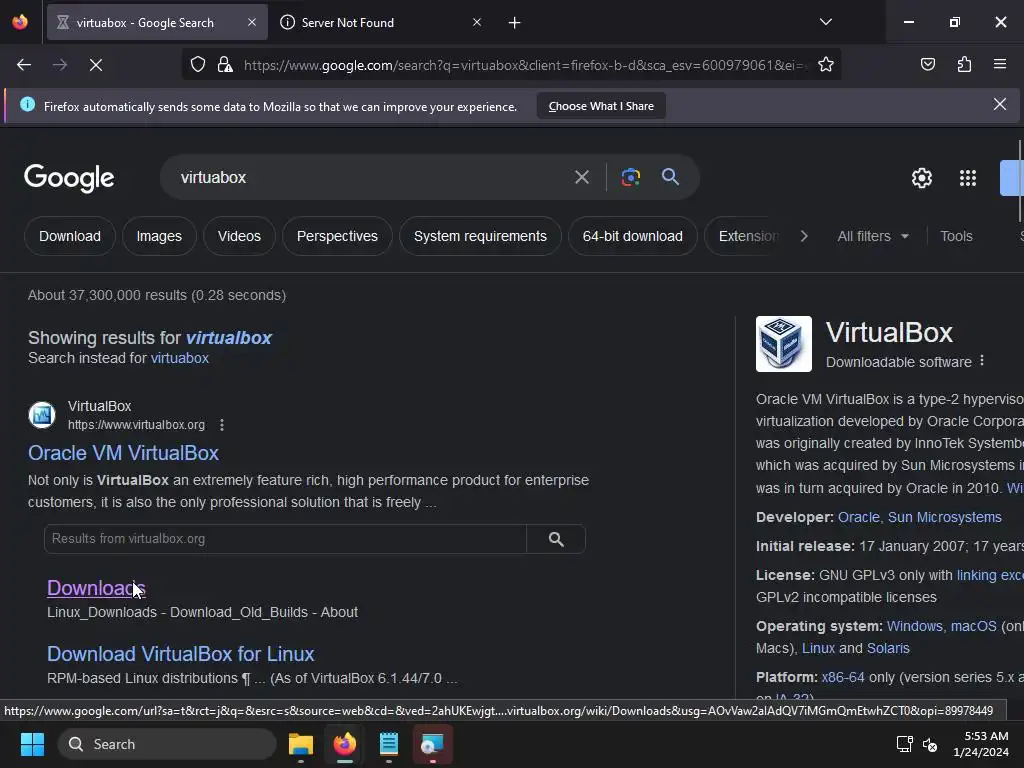Click the Choose What I Share button
The image size is (1024, 768).
[x=601, y=106]
